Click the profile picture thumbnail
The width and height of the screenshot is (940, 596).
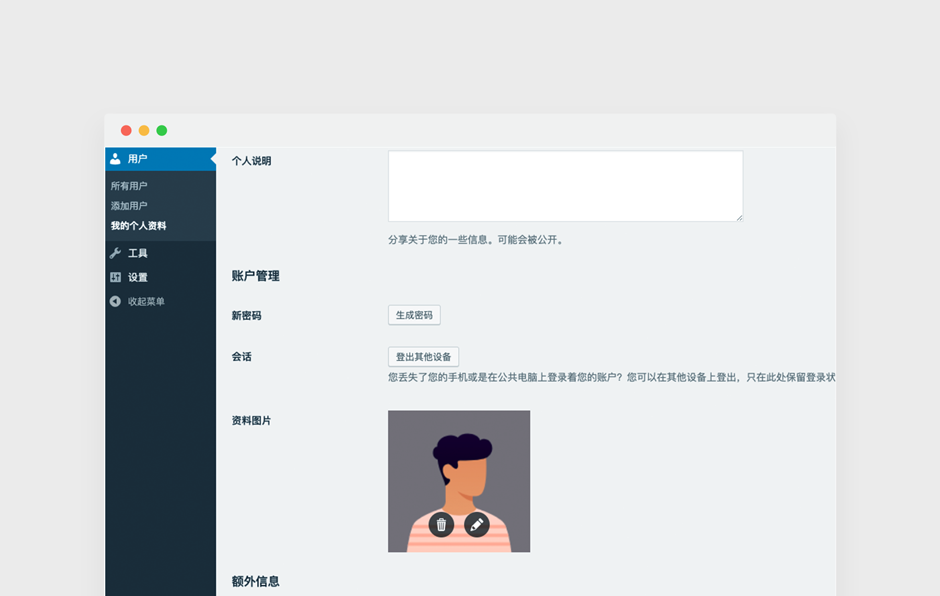[x=459, y=481]
